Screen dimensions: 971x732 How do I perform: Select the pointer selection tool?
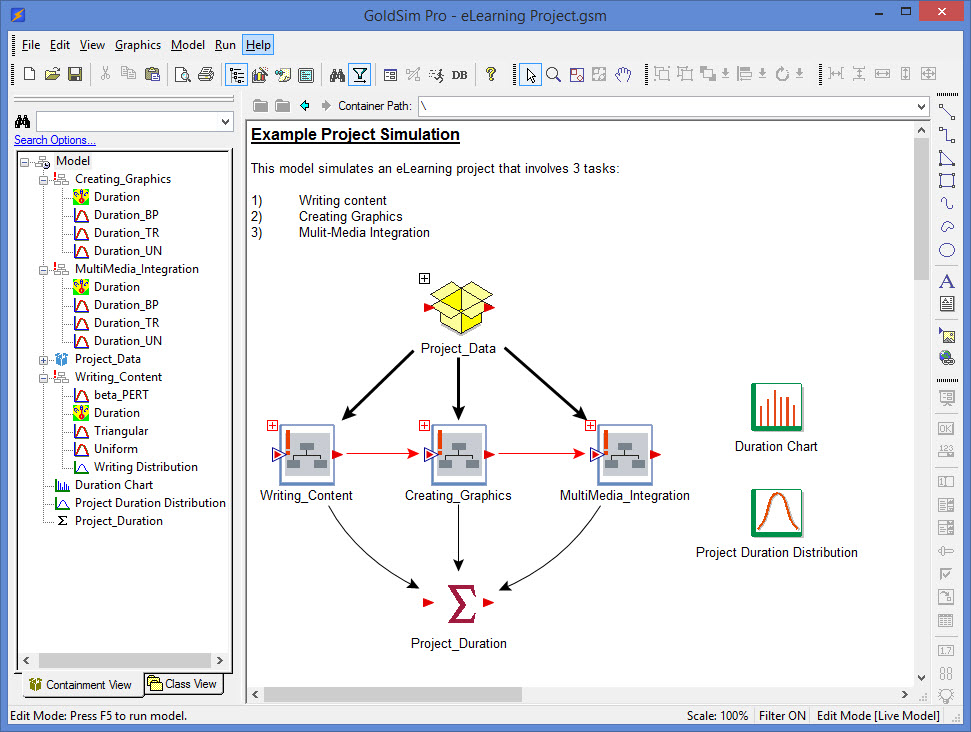[x=530, y=75]
